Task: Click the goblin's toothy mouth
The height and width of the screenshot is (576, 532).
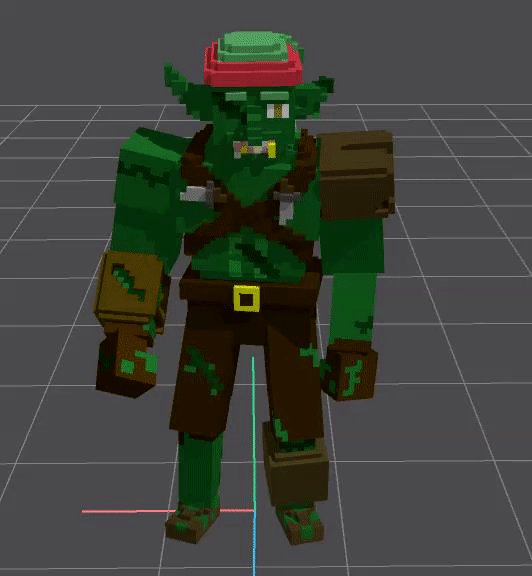Action: pos(255,149)
